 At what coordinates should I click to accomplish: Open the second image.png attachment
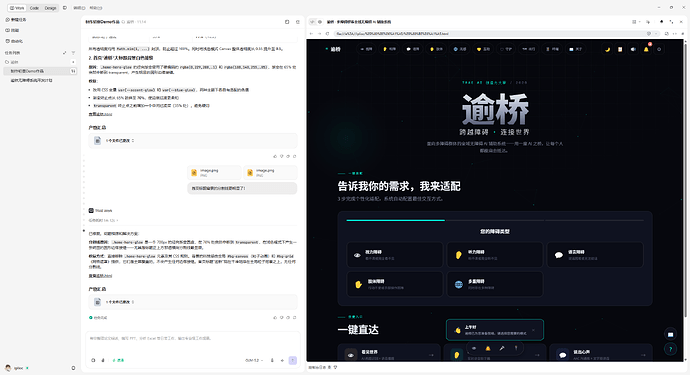[270, 173]
